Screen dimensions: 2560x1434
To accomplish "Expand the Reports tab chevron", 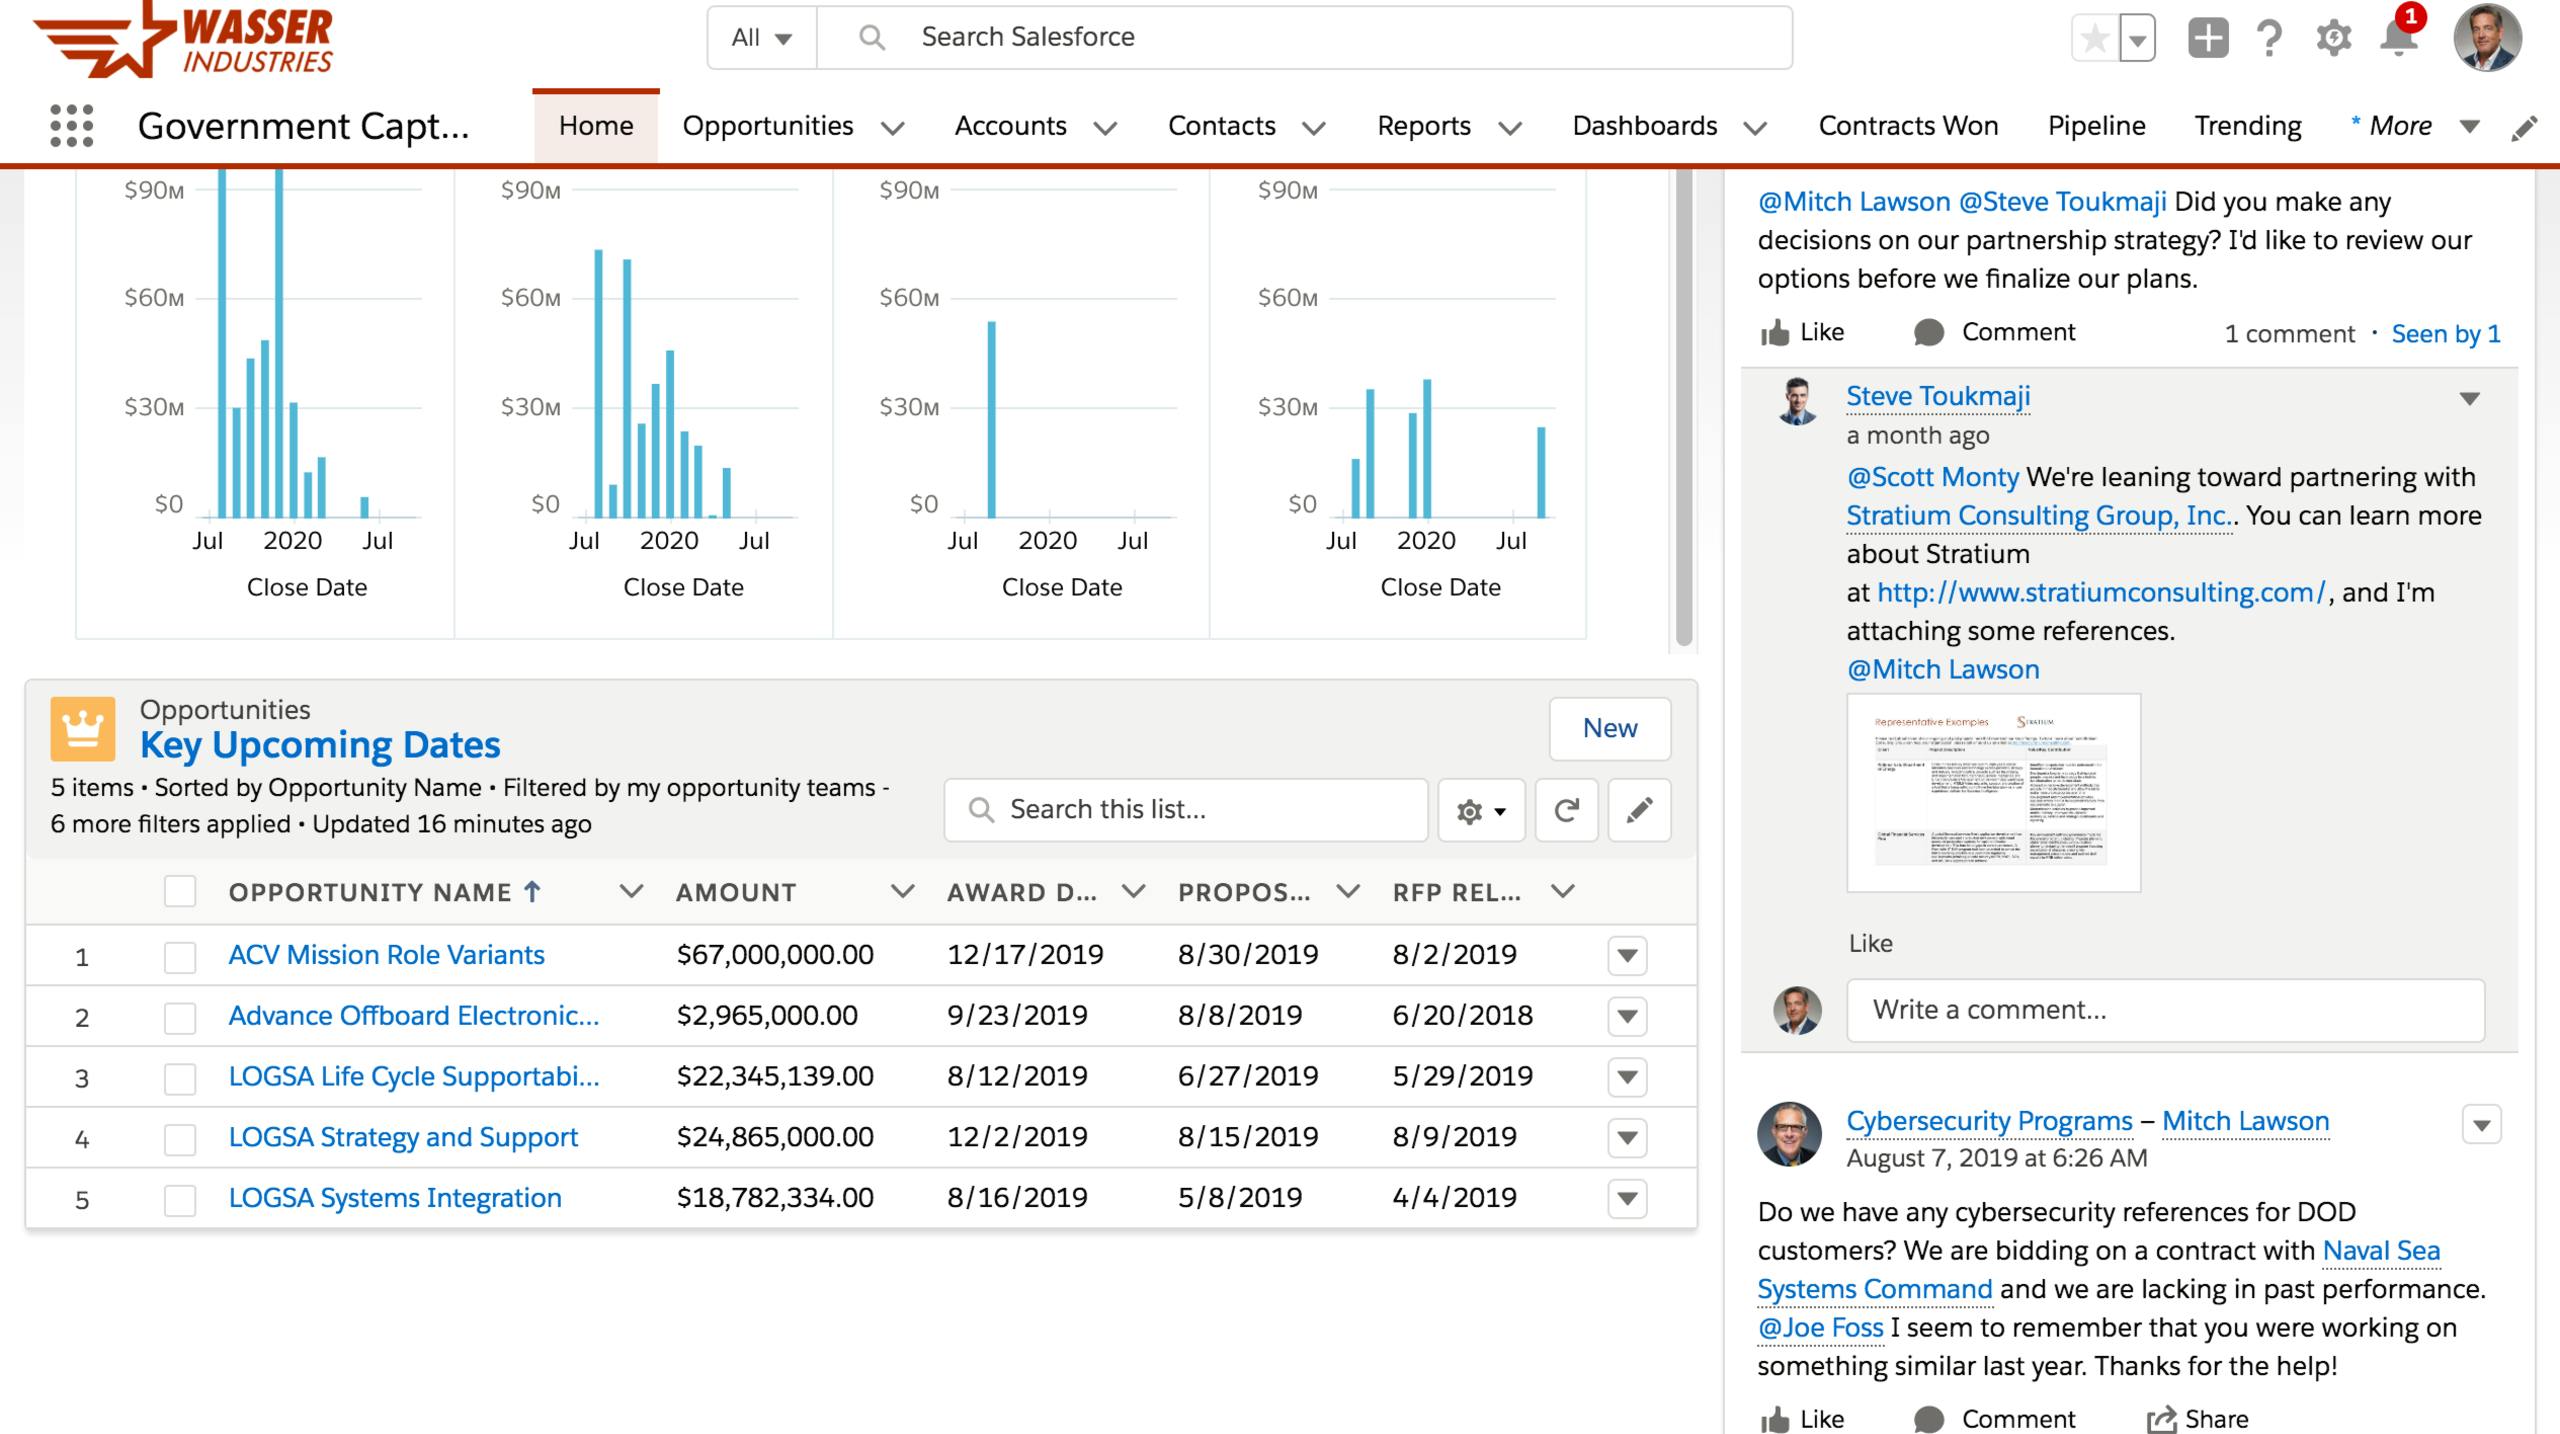I will 1511,128.
